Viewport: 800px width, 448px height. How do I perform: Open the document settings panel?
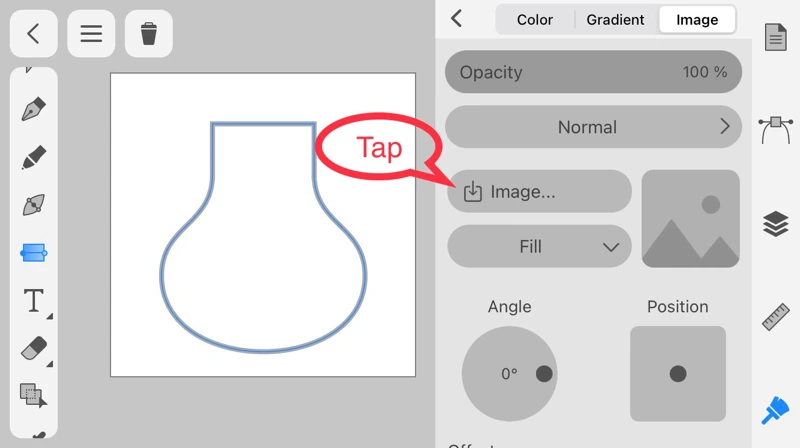pos(776,39)
